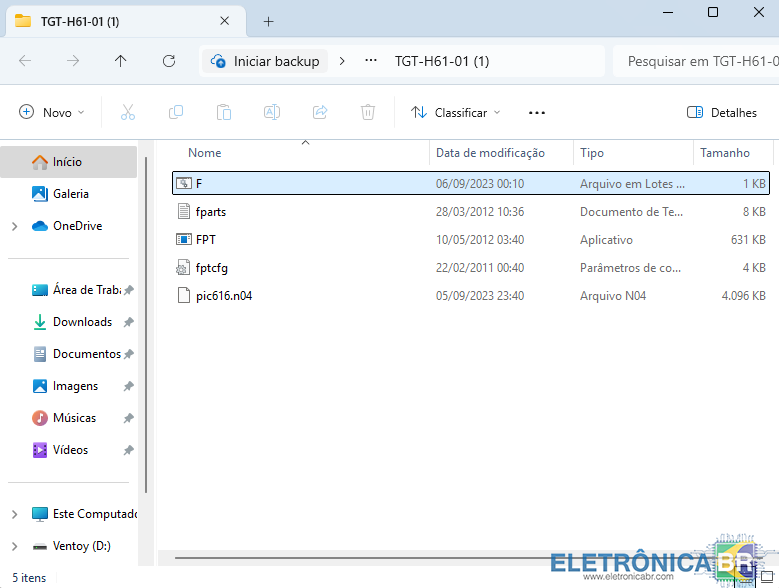The width and height of the screenshot is (779, 588).
Task: Click the Delete trash icon
Action: coord(368,113)
